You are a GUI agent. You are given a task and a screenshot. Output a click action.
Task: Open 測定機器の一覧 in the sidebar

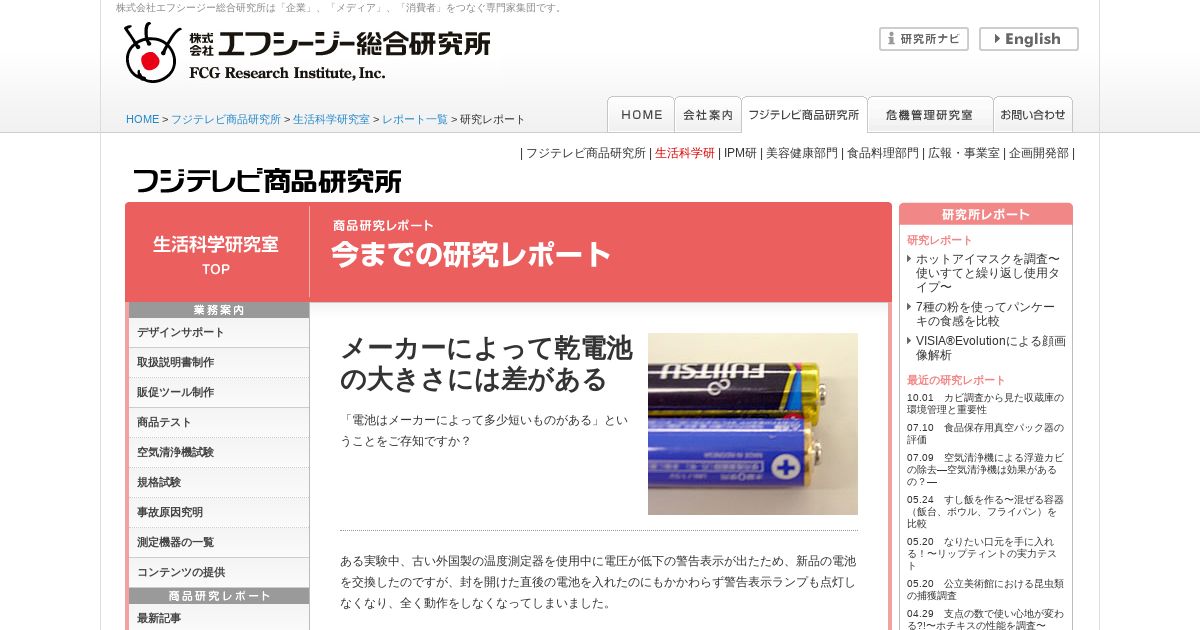point(219,543)
